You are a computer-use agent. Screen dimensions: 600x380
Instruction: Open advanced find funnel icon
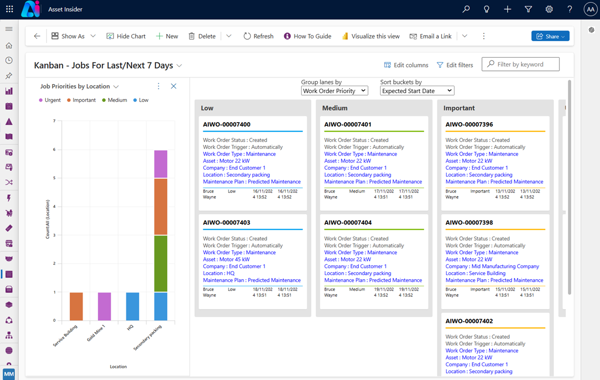click(528, 9)
